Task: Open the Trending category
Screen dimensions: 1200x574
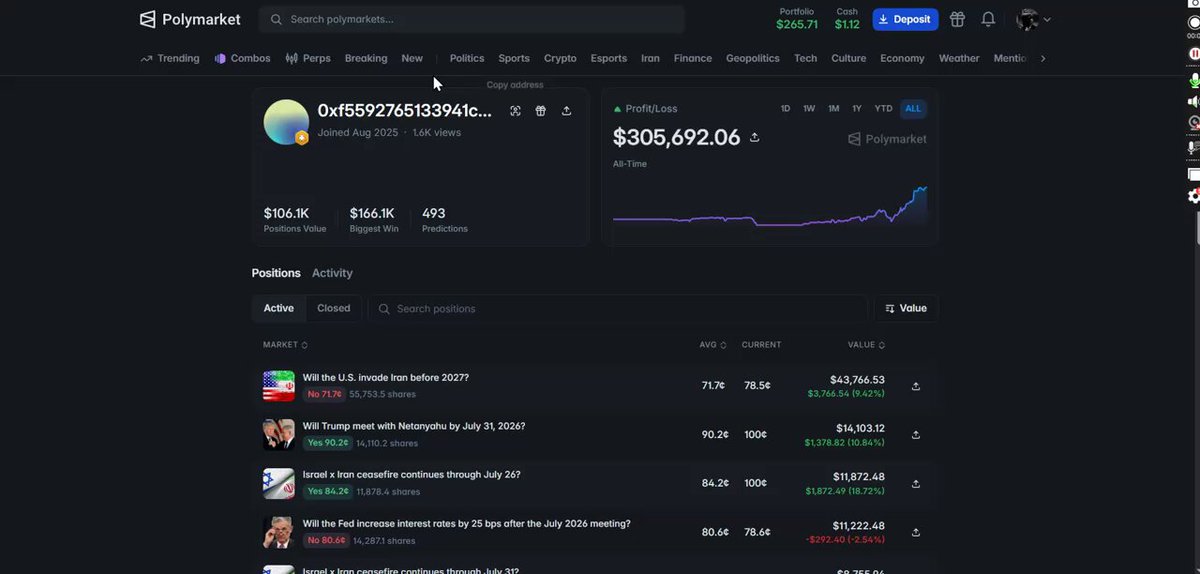Action: [x=170, y=58]
